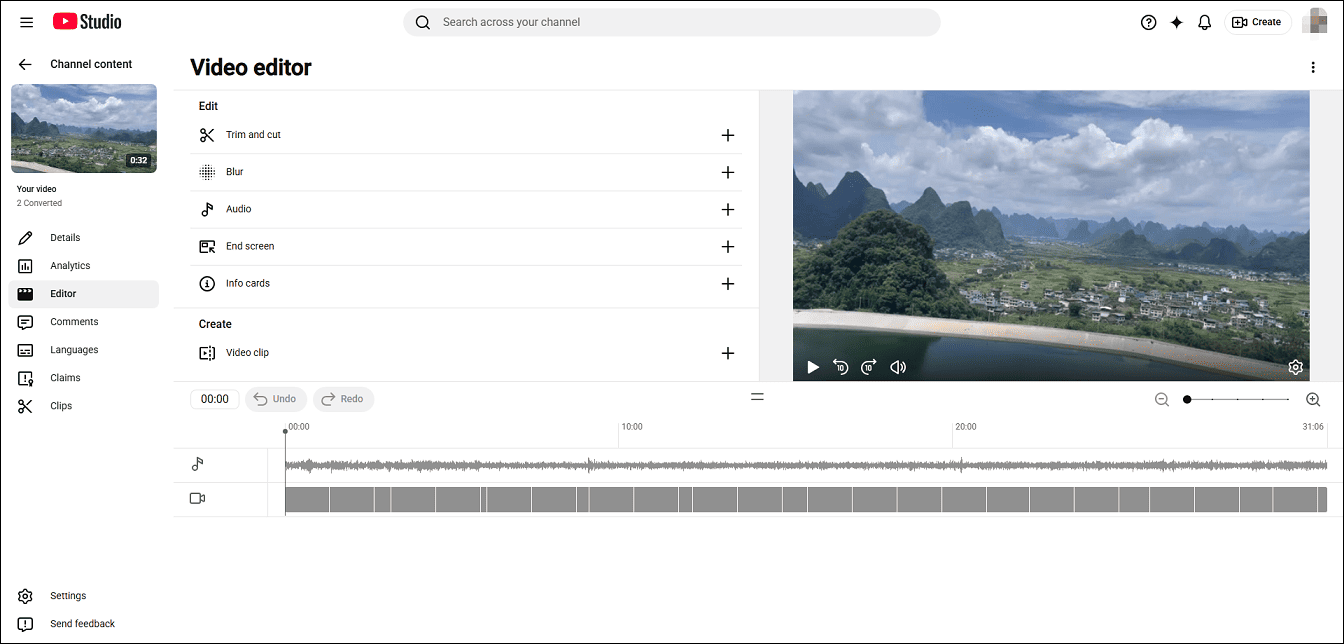Add Trim and cut with plus
1344x644 pixels.
pyautogui.click(x=728, y=135)
